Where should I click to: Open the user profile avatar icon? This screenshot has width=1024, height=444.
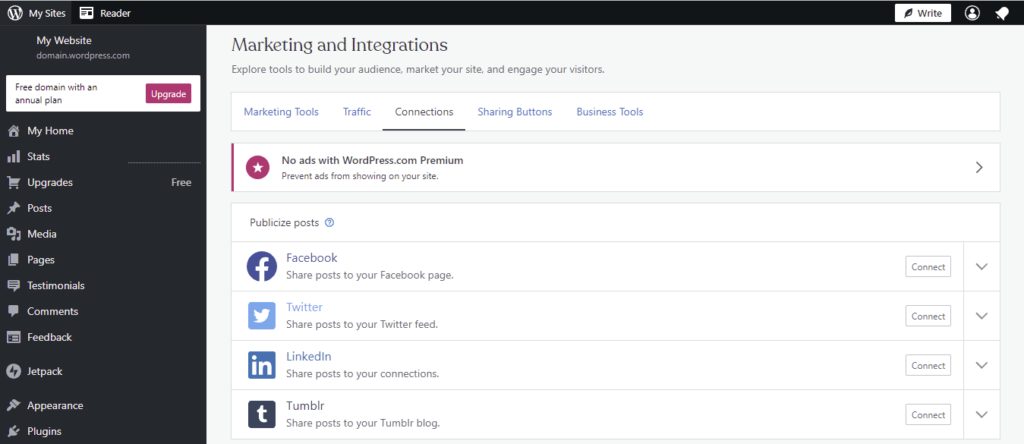[972, 13]
